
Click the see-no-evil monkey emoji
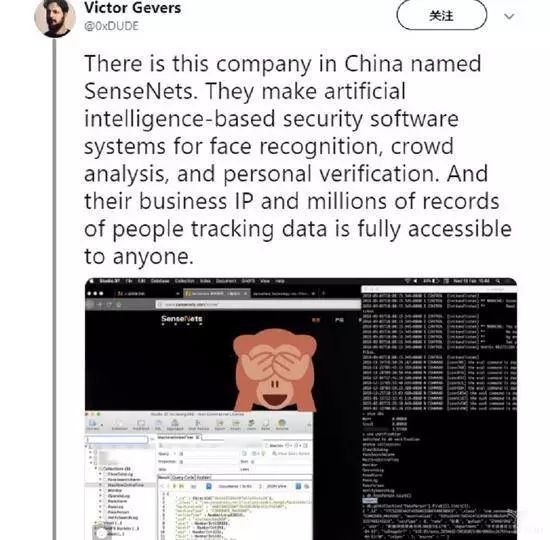[x=275, y=370]
